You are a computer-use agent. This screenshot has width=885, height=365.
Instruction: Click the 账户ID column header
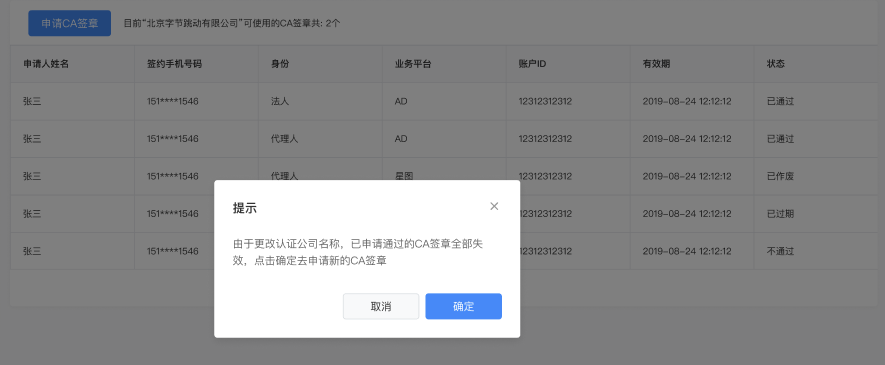coord(532,64)
